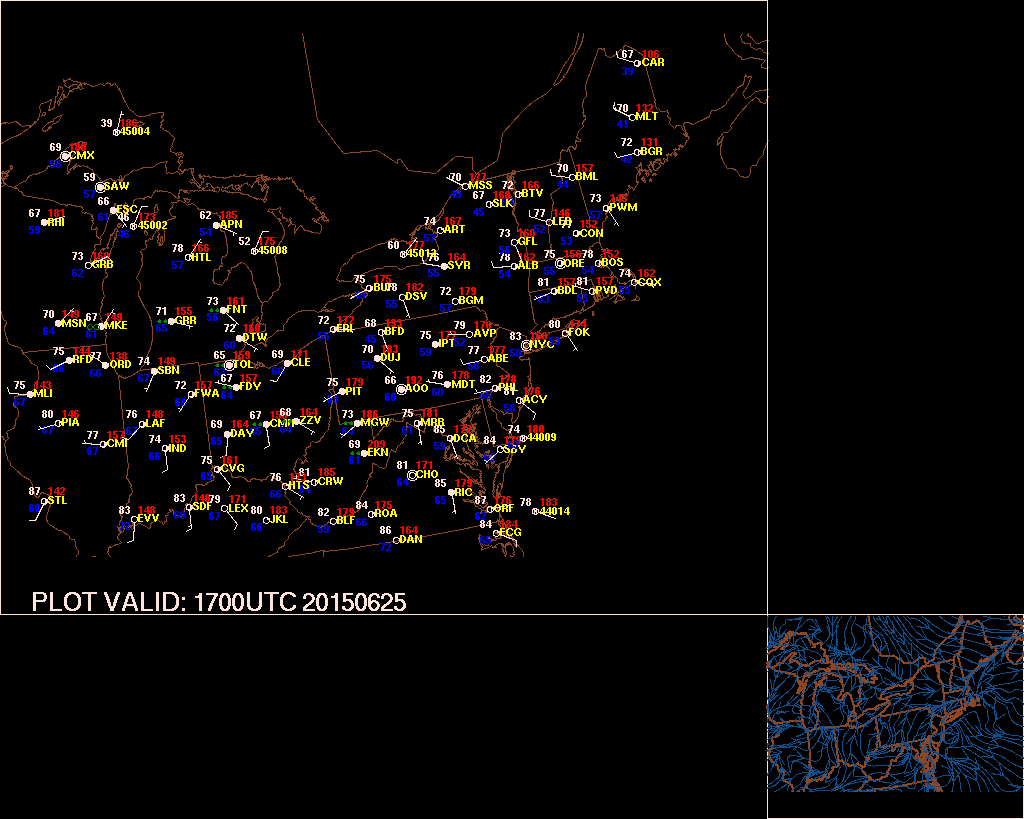Select the MDT station label

click(463, 385)
